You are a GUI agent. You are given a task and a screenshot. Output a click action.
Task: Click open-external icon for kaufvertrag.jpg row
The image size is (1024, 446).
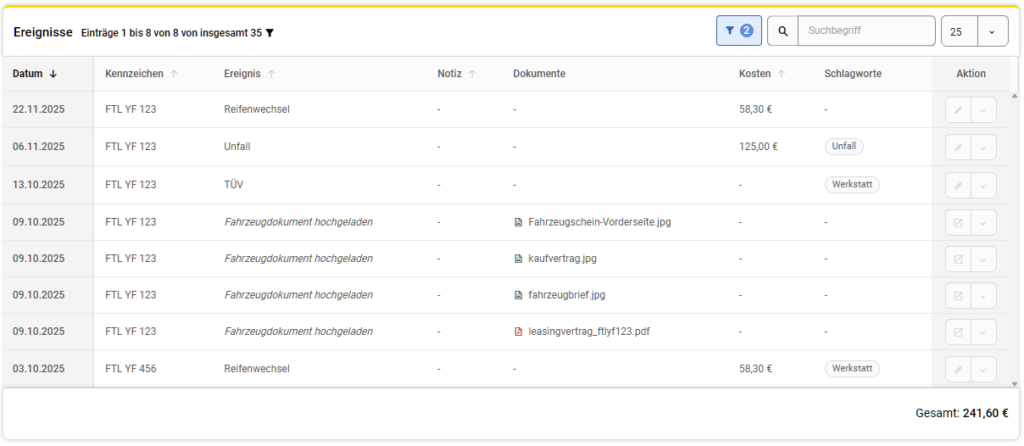[958, 259]
